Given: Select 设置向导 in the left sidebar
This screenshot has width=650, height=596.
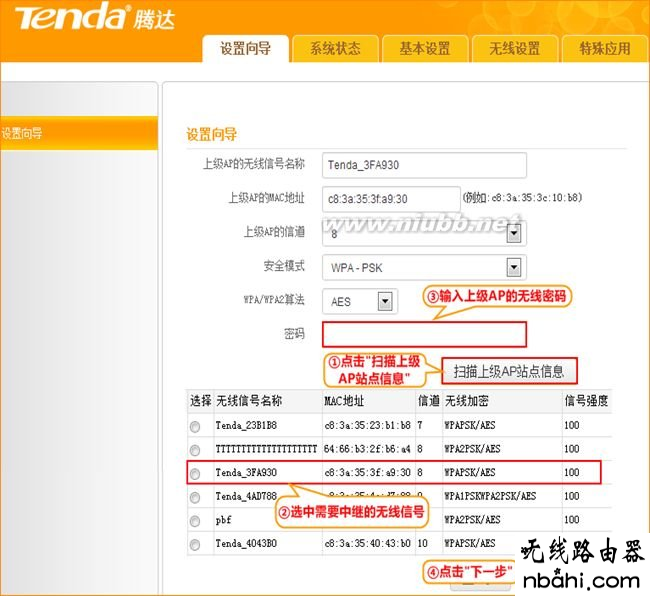Looking at the screenshot, I should (x=79, y=133).
